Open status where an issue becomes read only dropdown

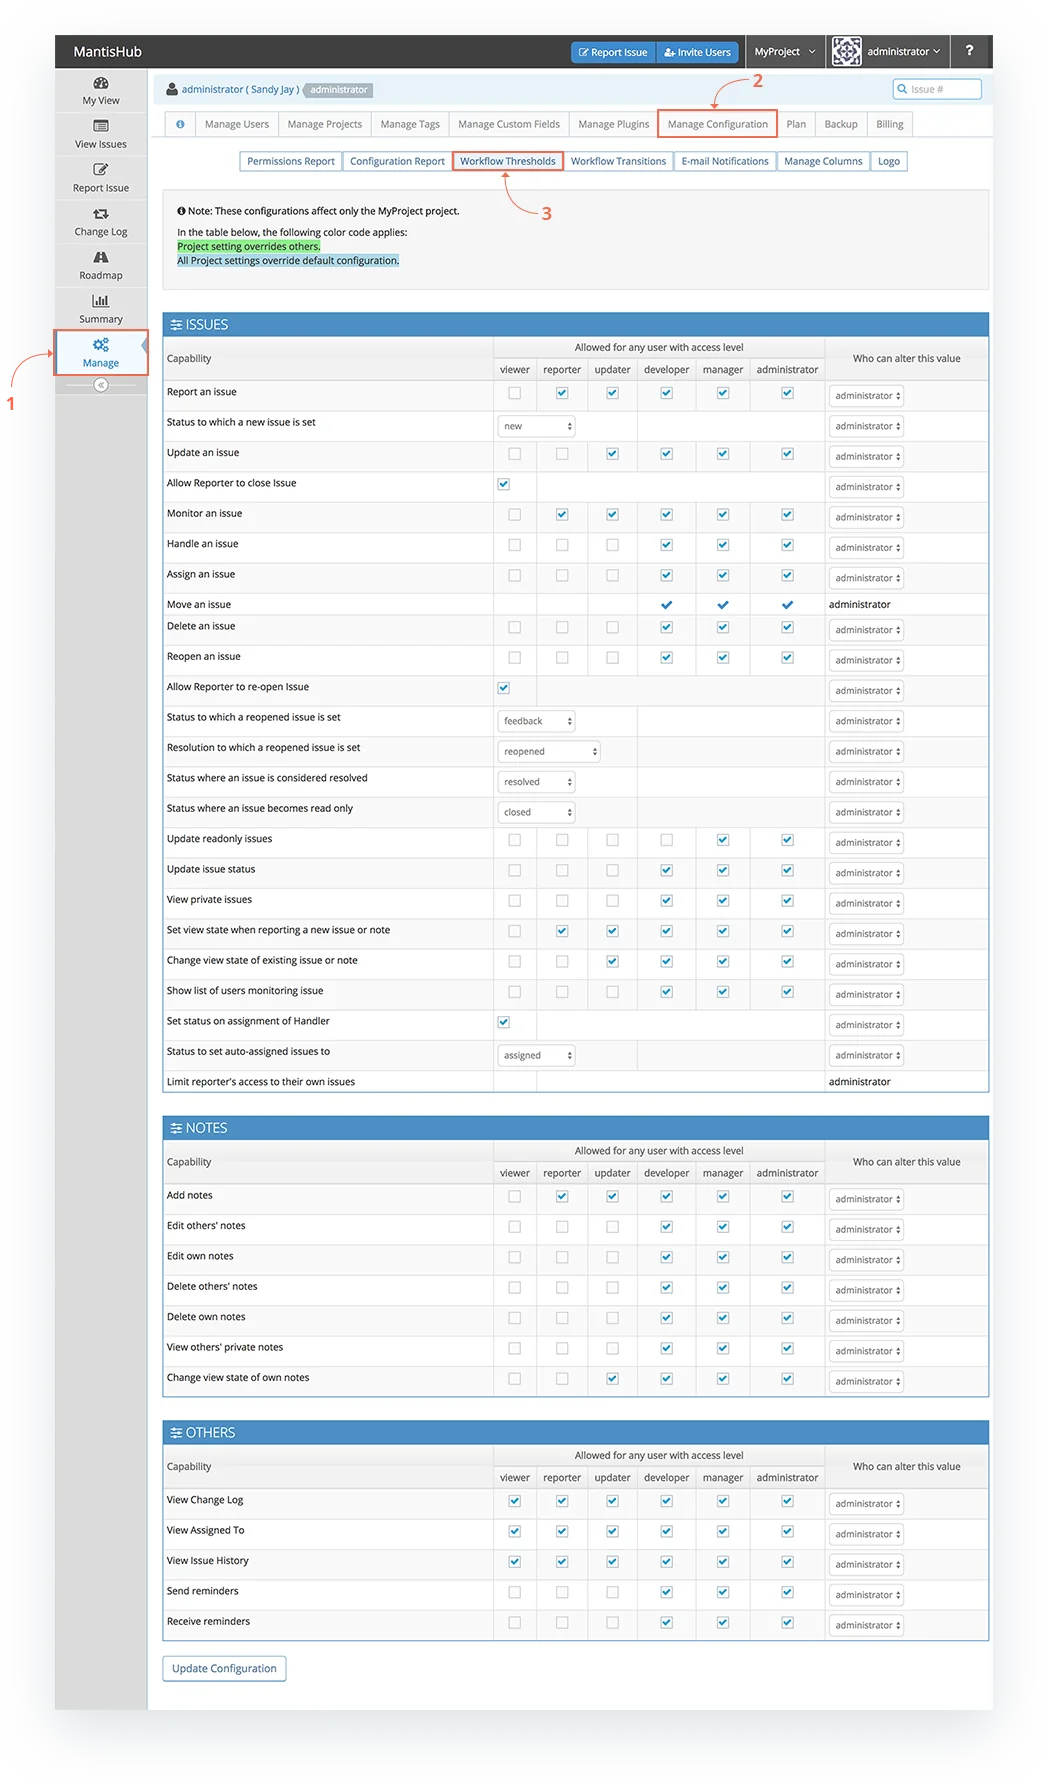pyautogui.click(x=536, y=812)
